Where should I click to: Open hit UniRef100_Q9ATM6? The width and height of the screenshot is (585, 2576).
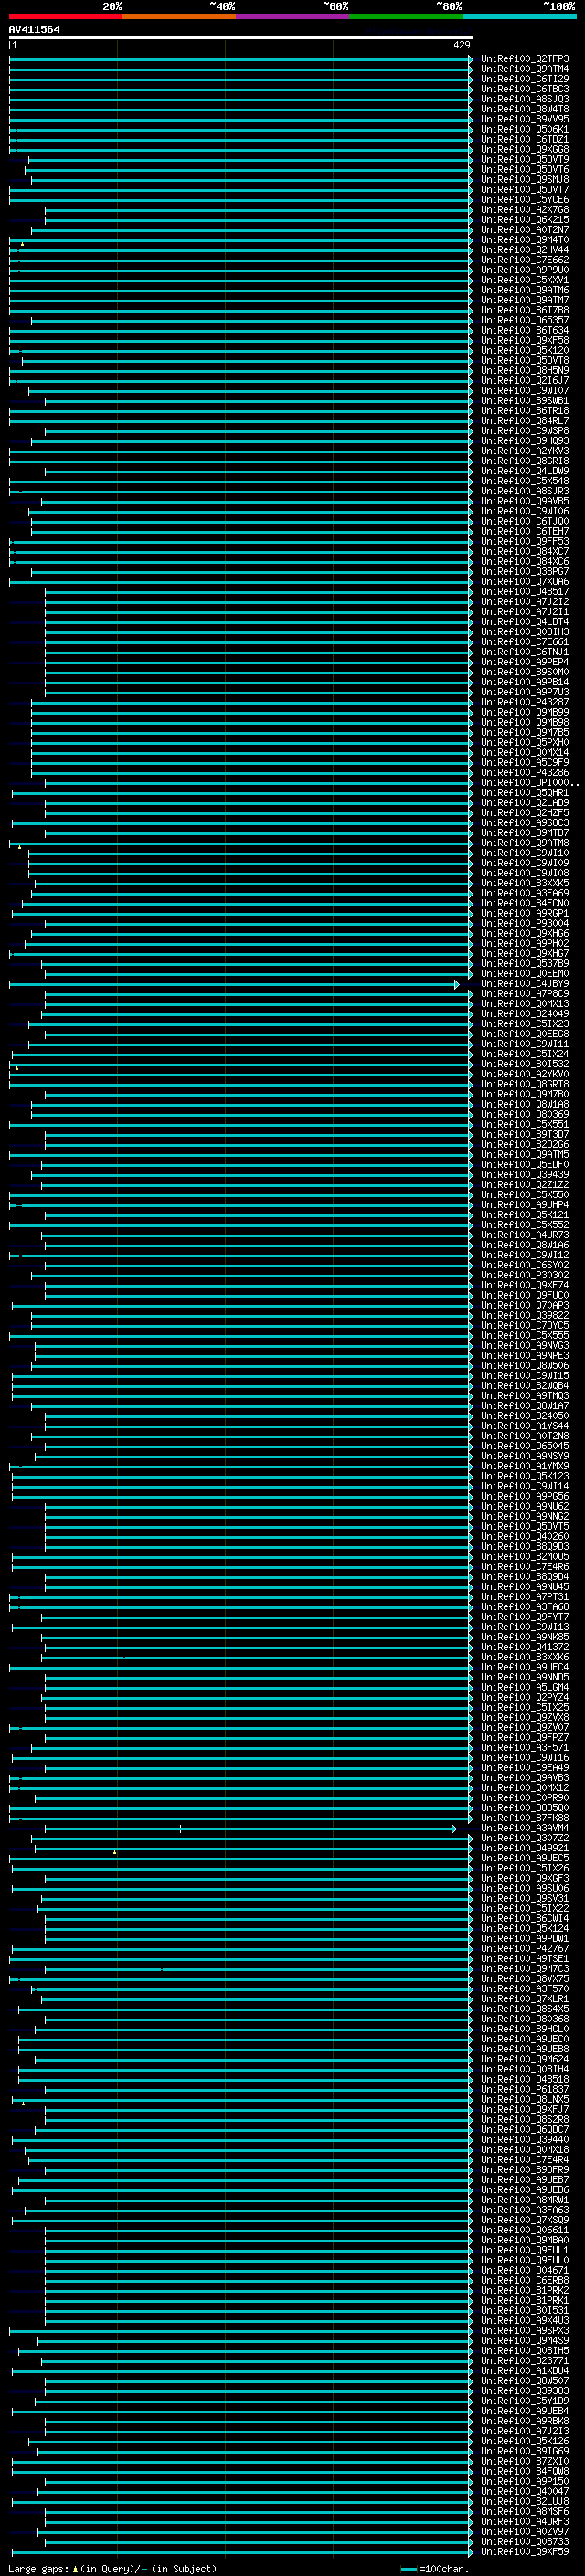(x=525, y=290)
